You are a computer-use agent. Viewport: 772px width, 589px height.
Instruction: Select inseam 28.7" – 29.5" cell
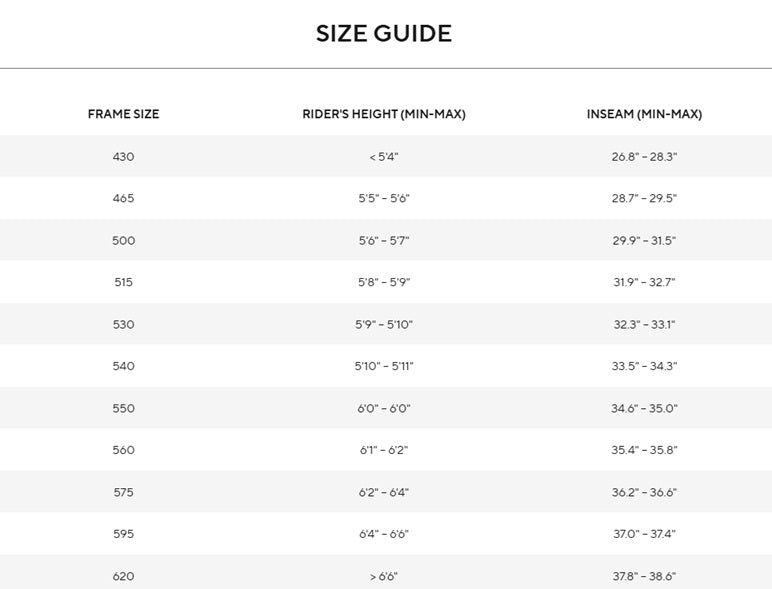(x=644, y=198)
